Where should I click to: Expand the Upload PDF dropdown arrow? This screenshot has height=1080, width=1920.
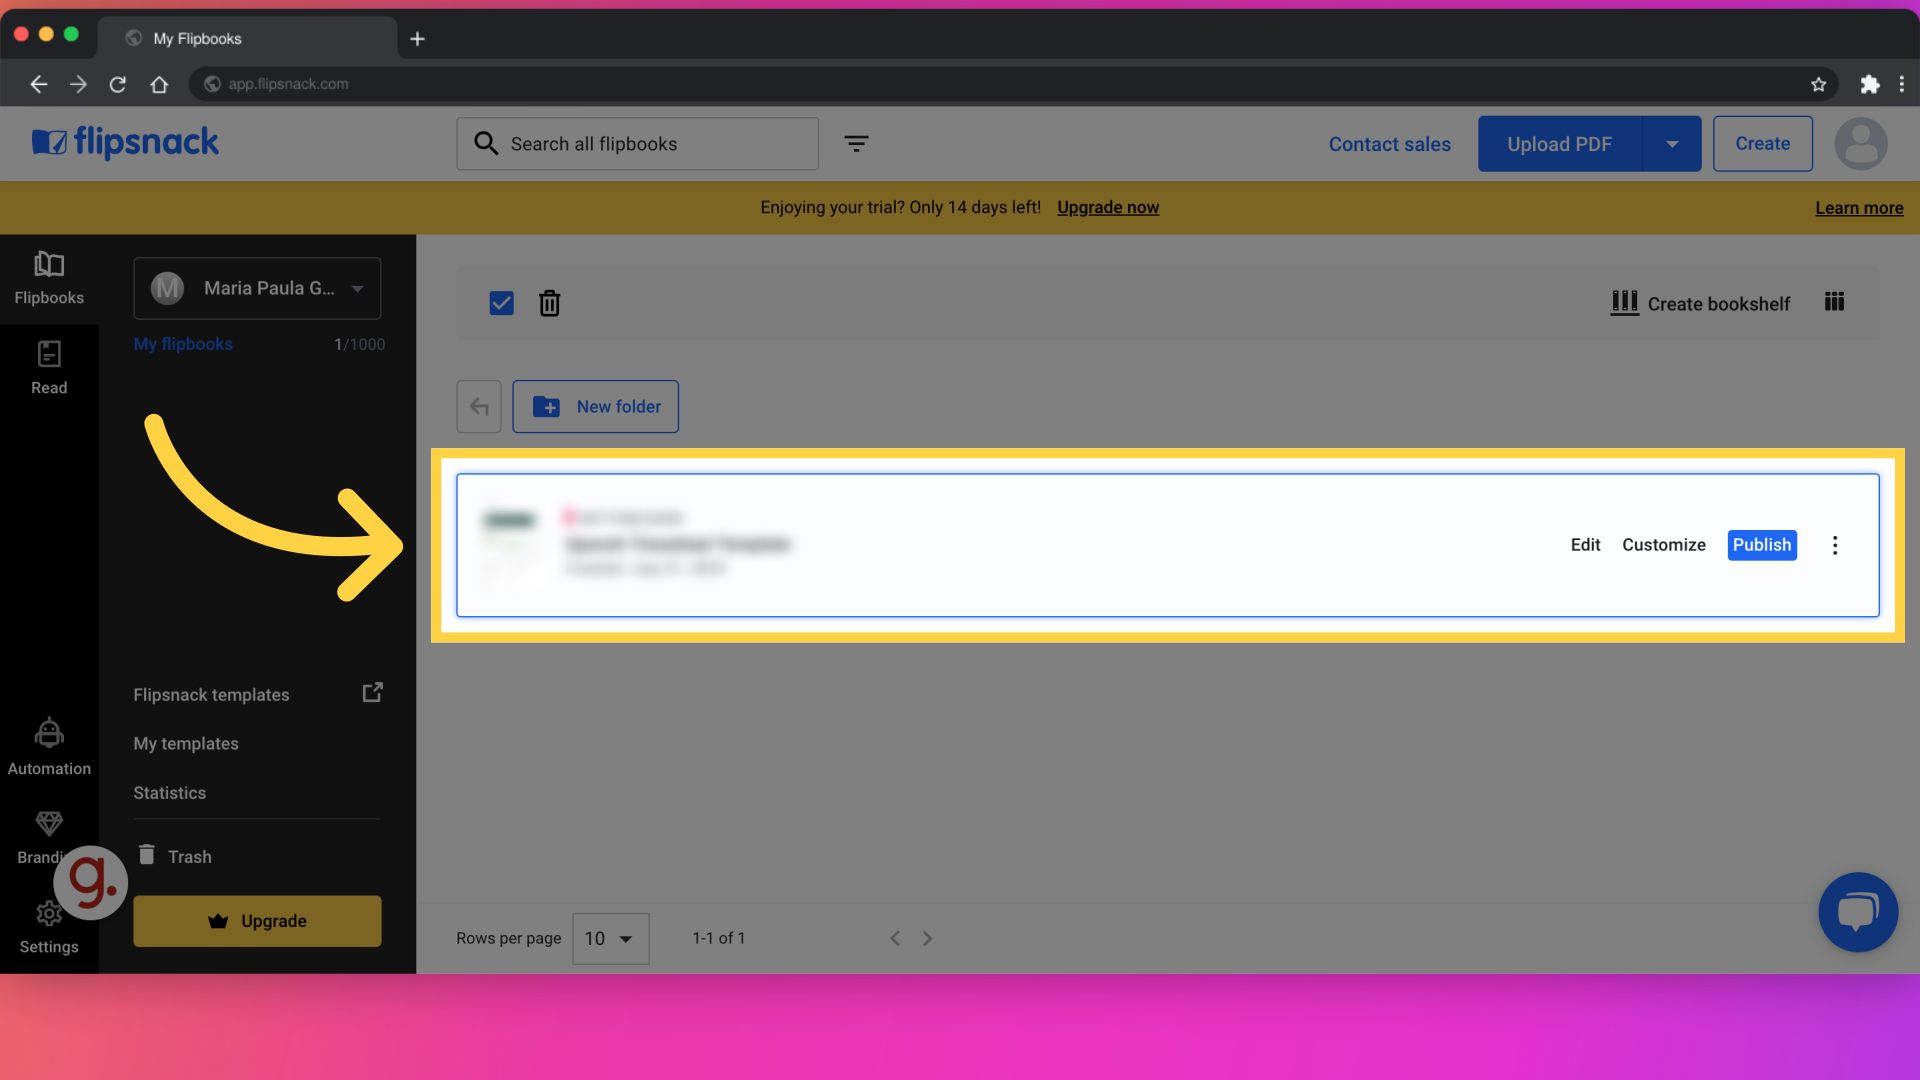(1671, 142)
